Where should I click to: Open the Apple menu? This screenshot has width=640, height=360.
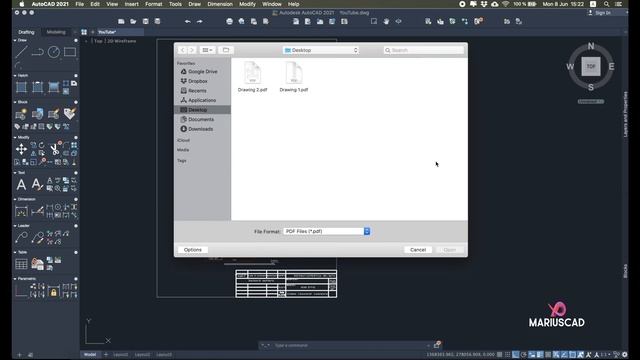[x=22, y=4]
